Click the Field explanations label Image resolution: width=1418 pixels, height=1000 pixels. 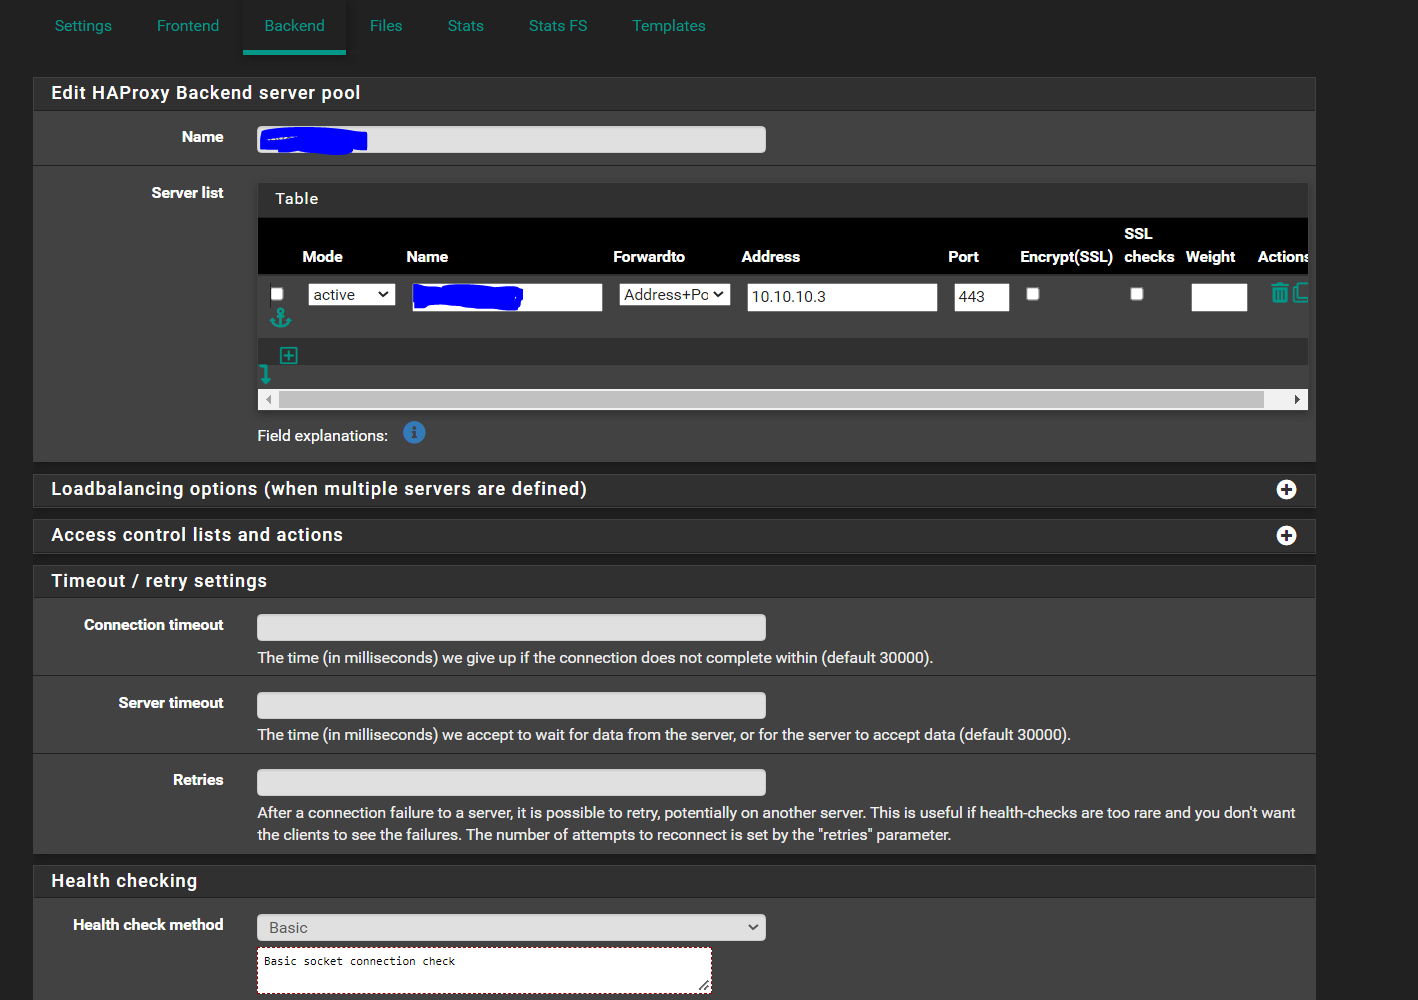coord(322,436)
